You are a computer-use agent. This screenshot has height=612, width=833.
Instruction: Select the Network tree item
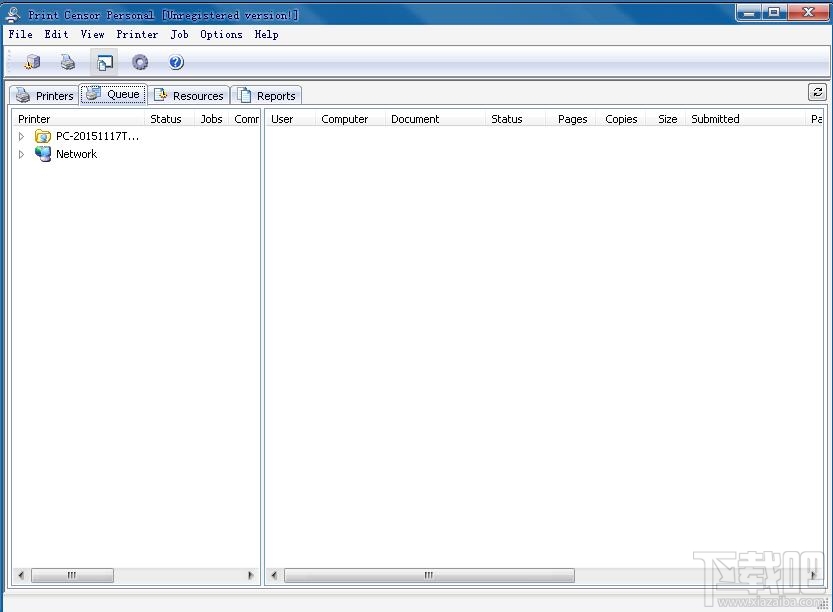pos(76,154)
